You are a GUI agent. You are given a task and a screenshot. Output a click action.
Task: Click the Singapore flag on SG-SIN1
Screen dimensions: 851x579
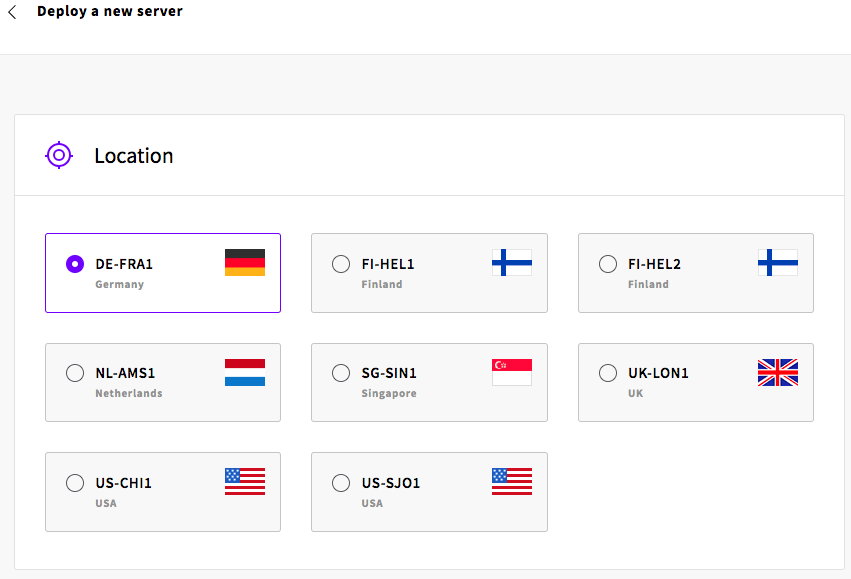coord(512,372)
